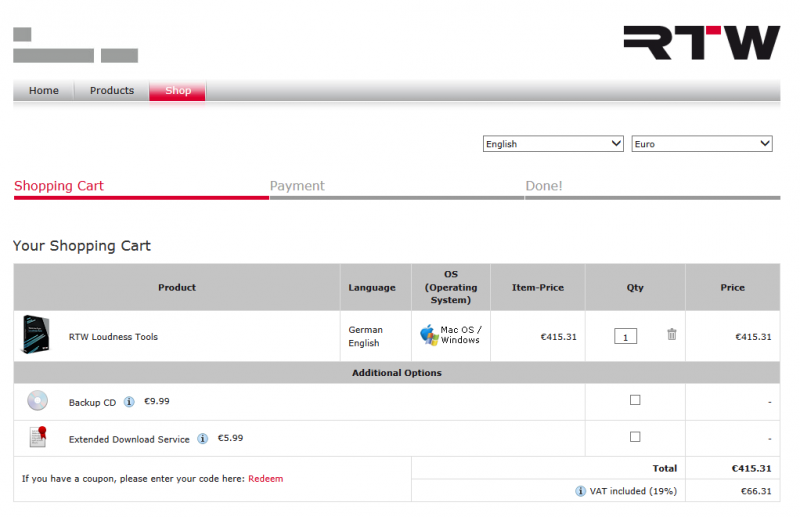Click the VAT included info icon
800x517 pixels.
pyautogui.click(x=580, y=491)
